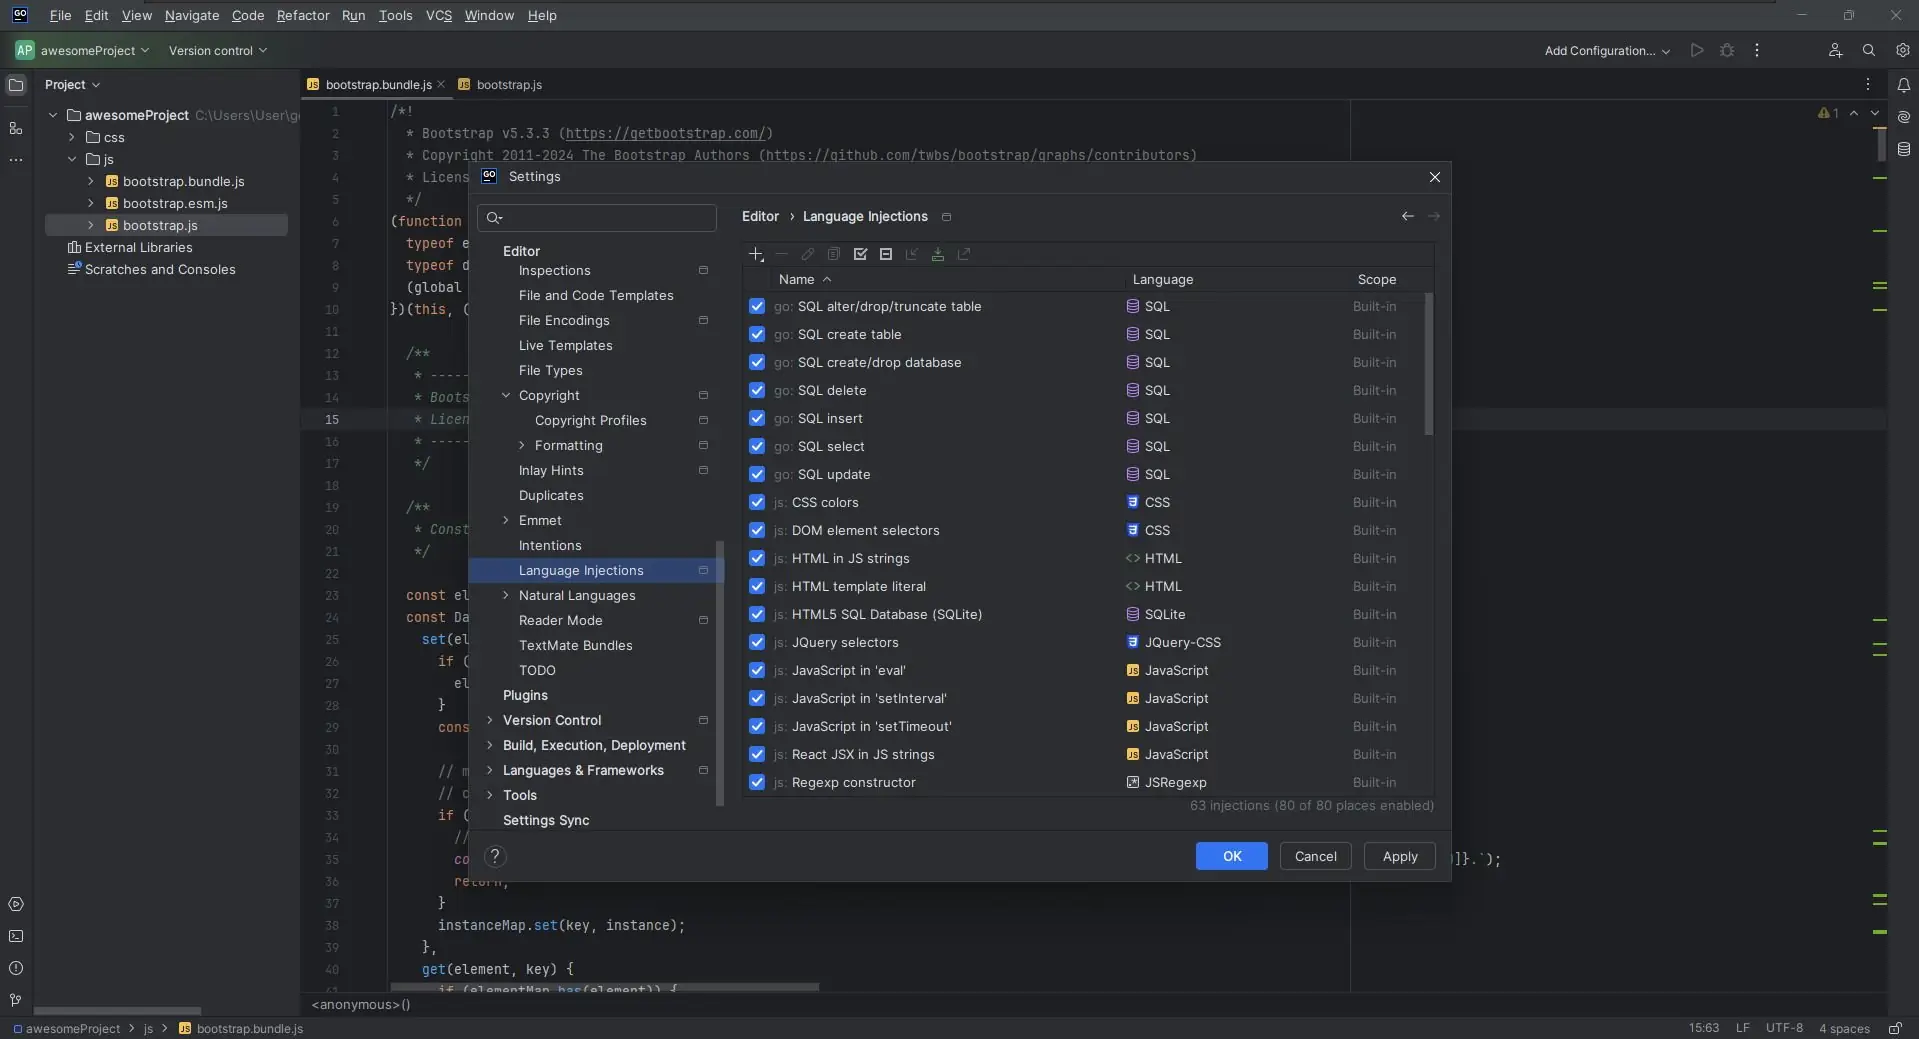Open the Structure tool window icon

(16, 129)
